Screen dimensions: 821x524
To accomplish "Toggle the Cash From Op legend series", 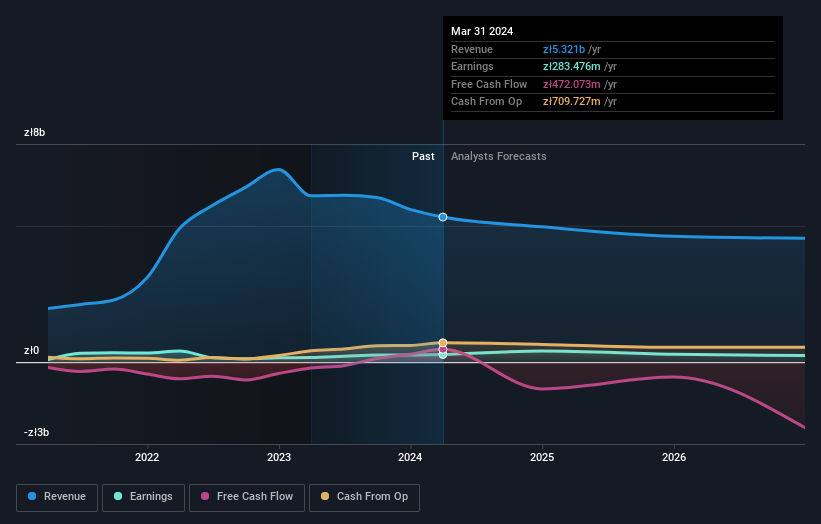I will click(x=364, y=497).
